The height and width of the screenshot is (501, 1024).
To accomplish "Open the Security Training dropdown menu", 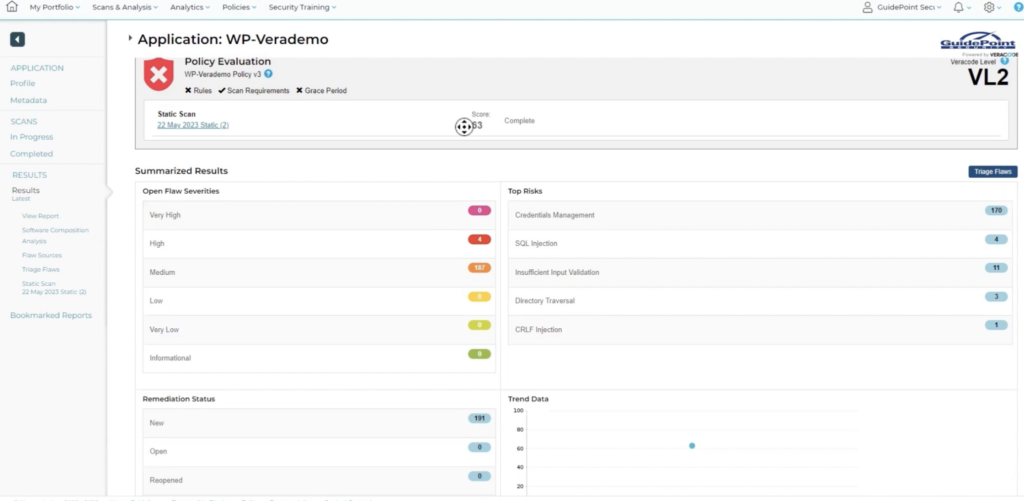I will point(302,7).
